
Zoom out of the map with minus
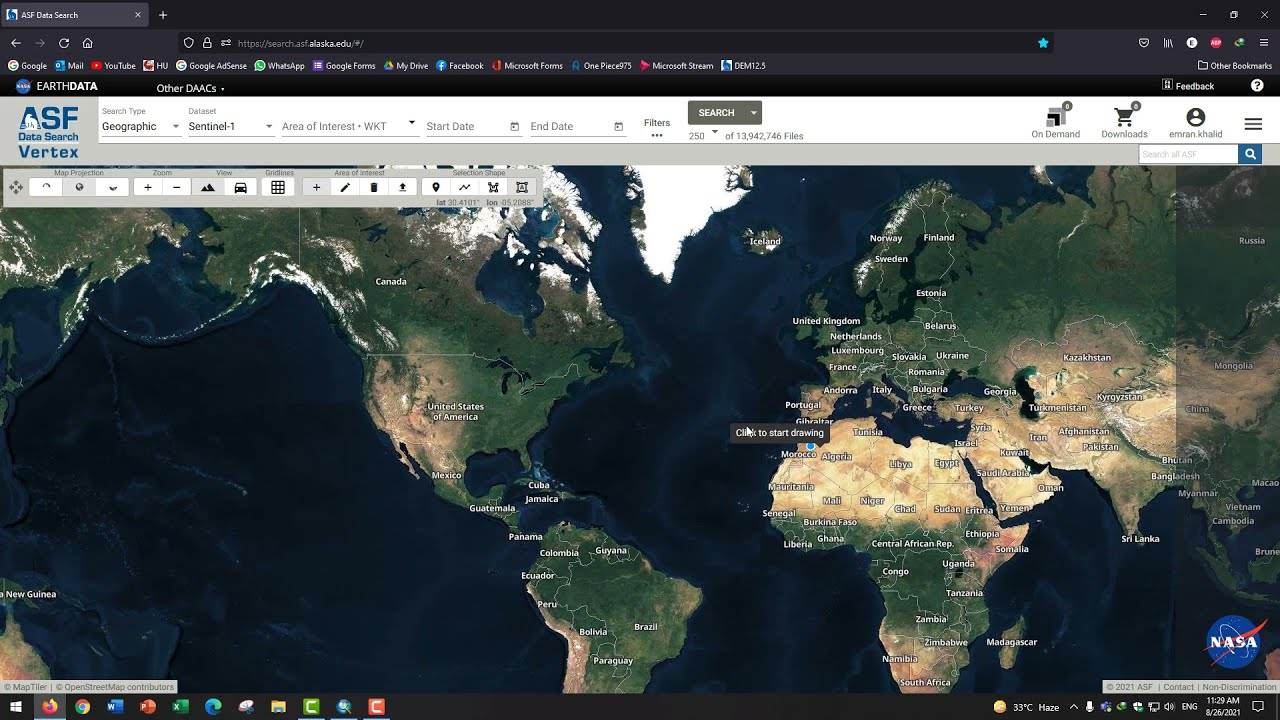[x=177, y=187]
